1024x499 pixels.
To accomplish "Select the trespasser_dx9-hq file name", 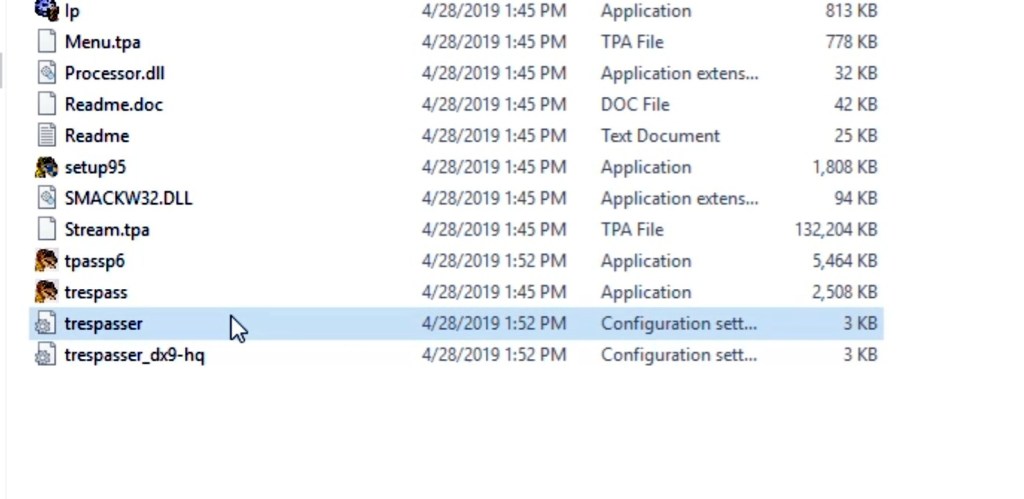I will point(134,355).
